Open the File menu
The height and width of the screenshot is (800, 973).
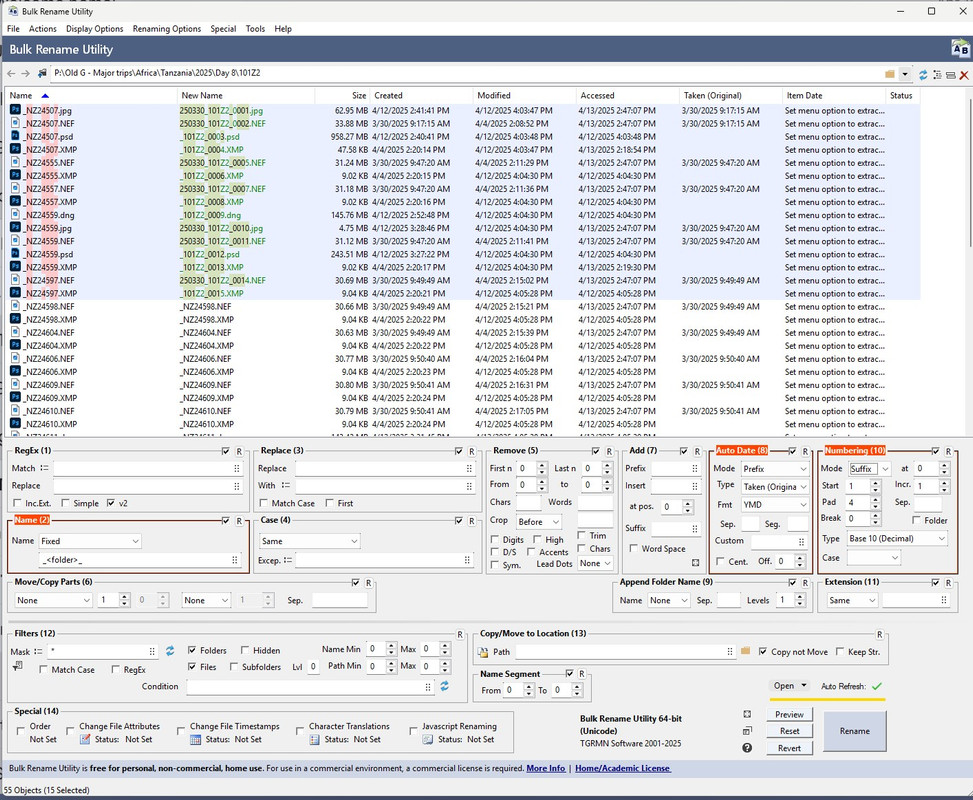13,29
